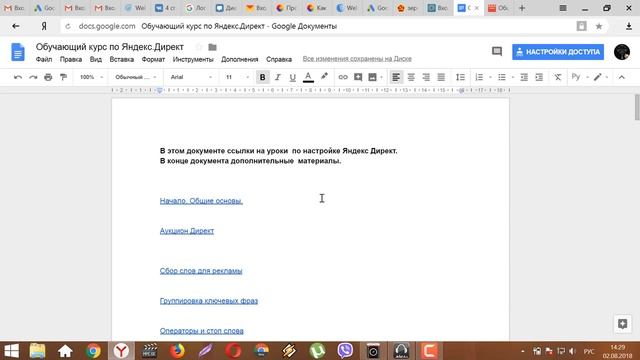Click the Insert image icon

[372, 77]
